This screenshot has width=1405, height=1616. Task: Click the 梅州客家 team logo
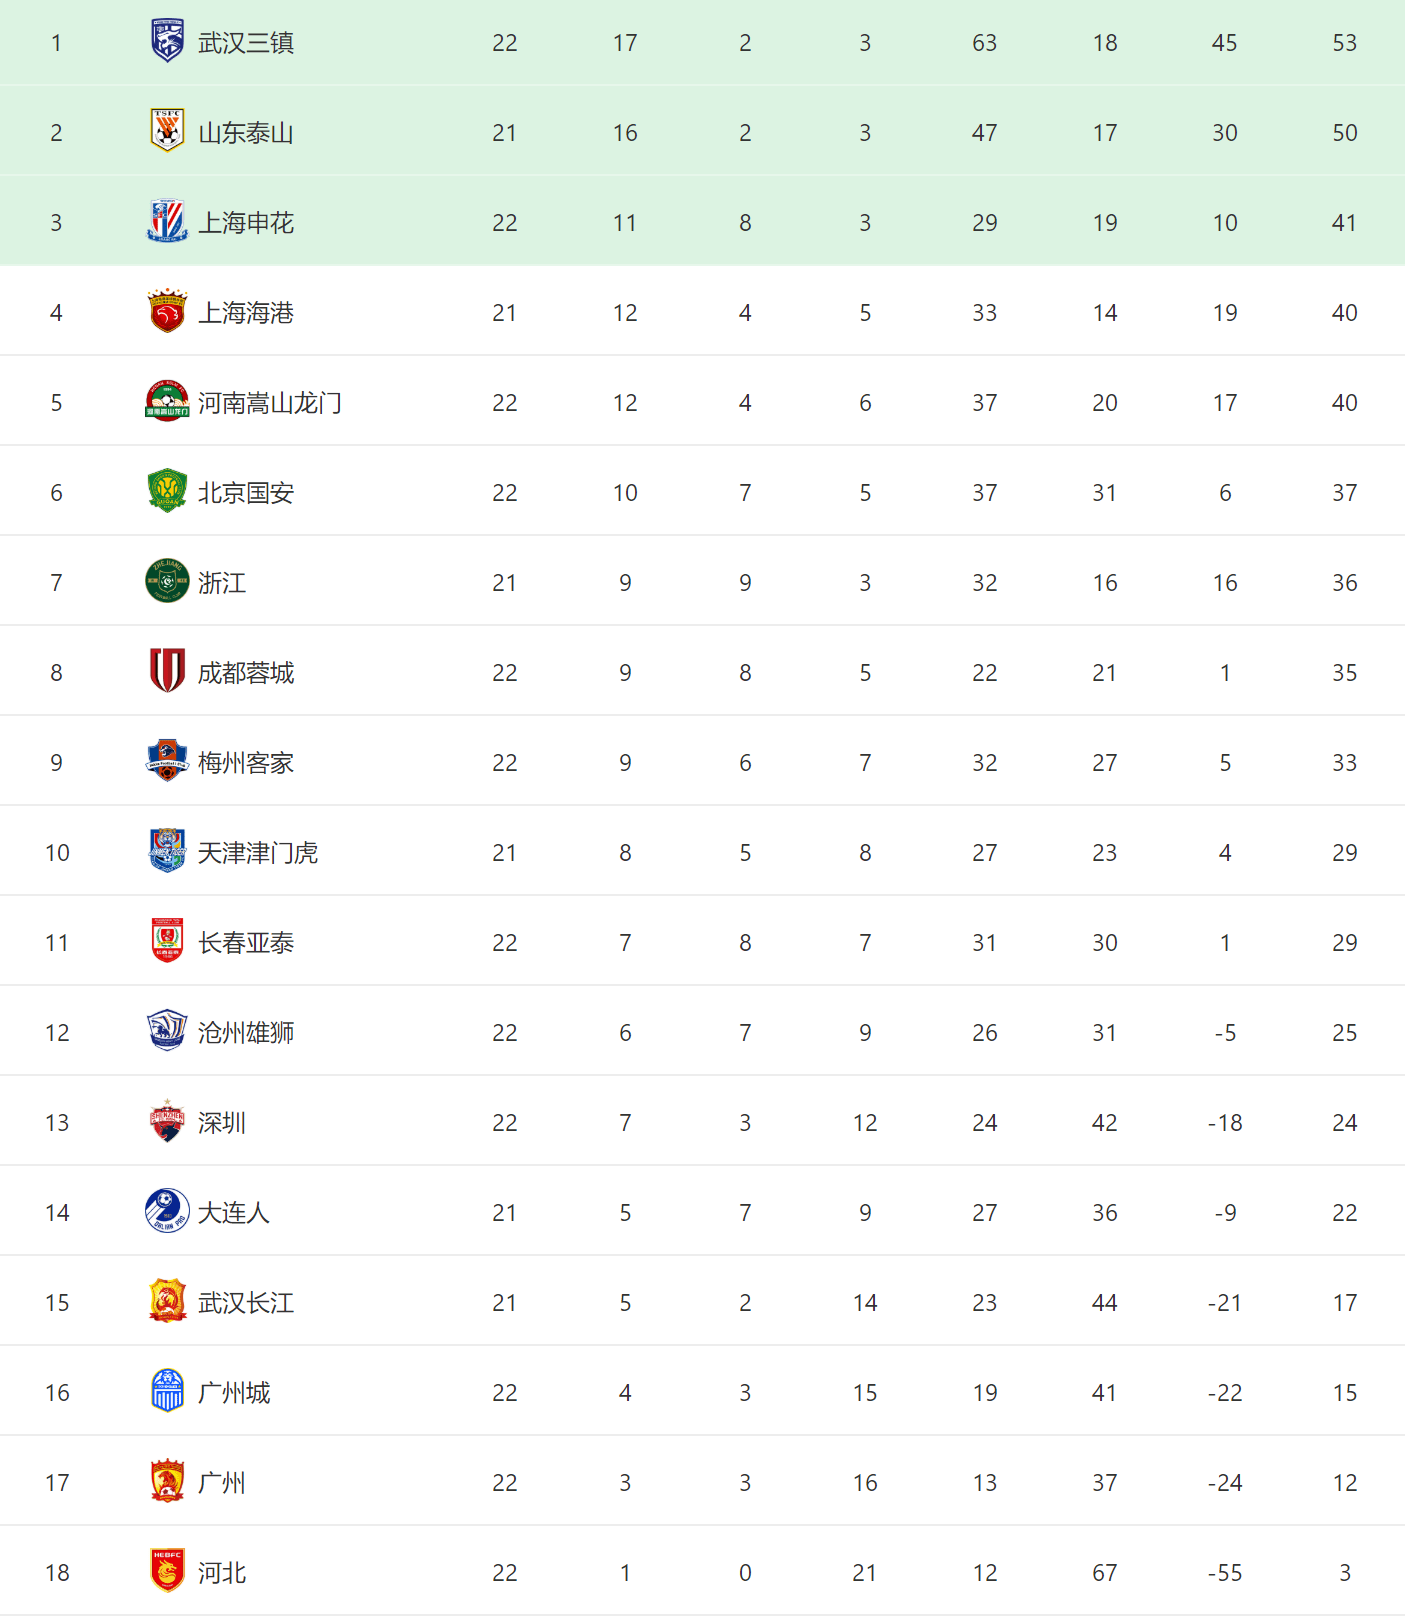[x=167, y=762]
